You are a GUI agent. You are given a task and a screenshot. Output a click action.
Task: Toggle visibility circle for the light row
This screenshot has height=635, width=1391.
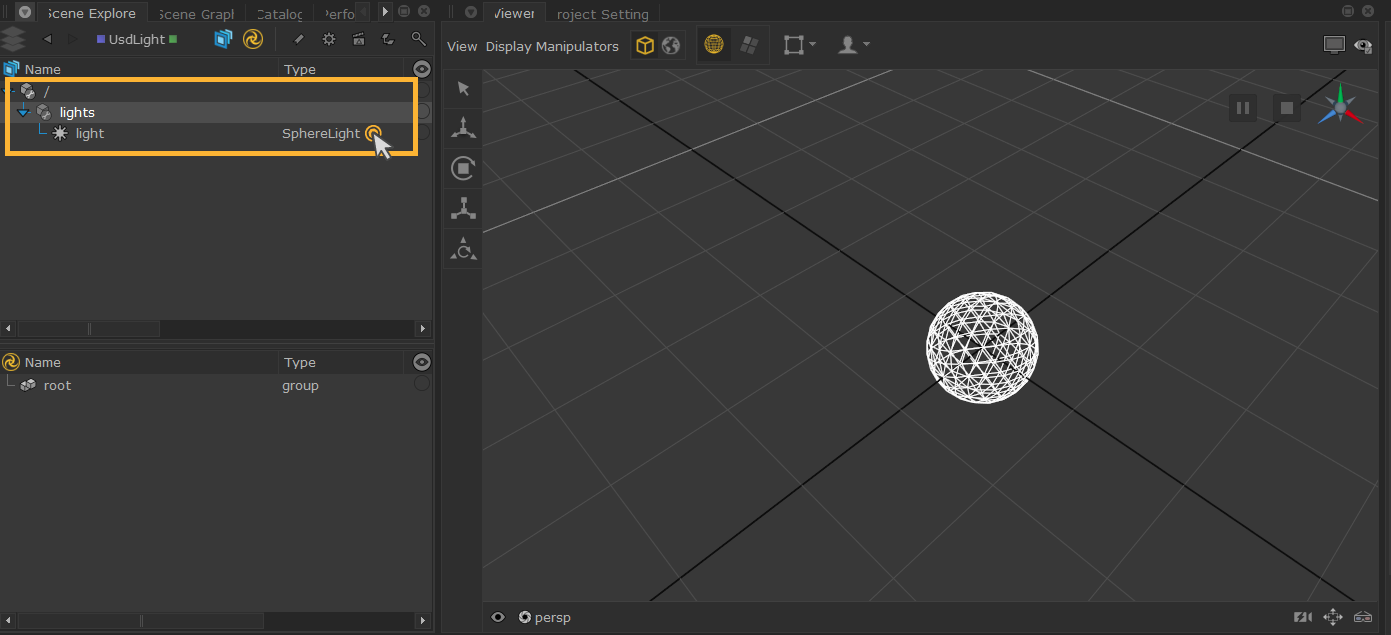[422, 133]
